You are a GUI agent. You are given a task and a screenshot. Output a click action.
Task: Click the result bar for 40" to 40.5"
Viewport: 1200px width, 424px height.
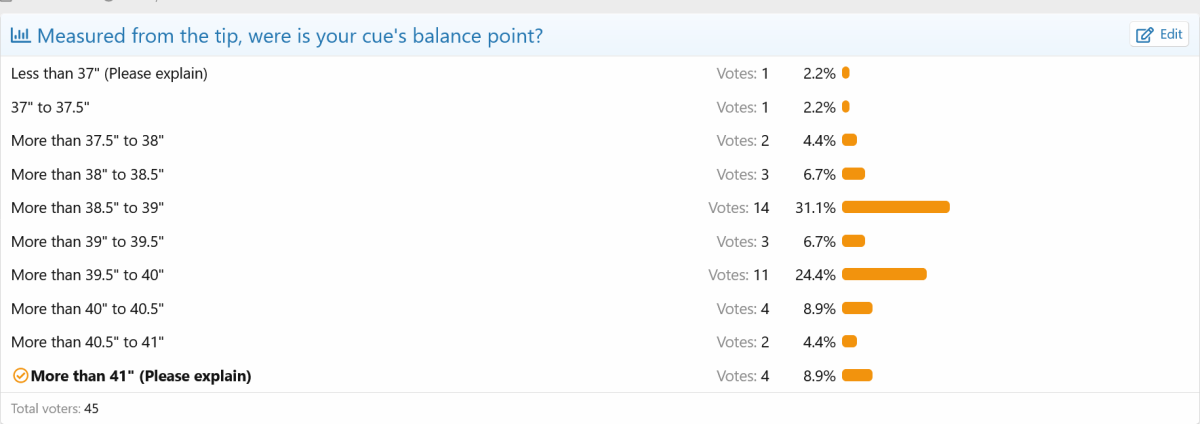857,308
